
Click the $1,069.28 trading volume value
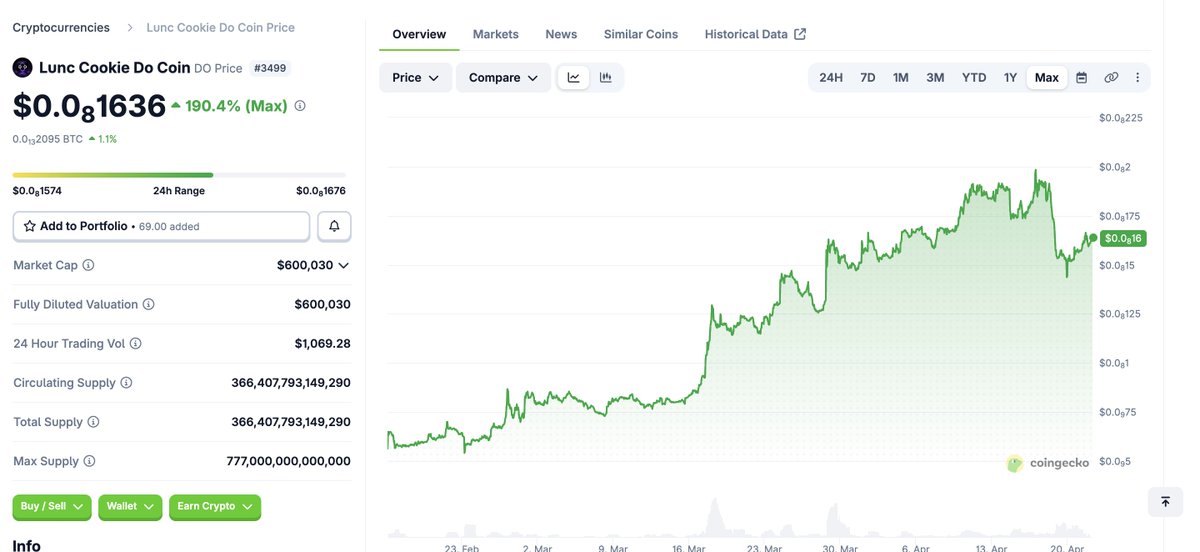coord(322,343)
